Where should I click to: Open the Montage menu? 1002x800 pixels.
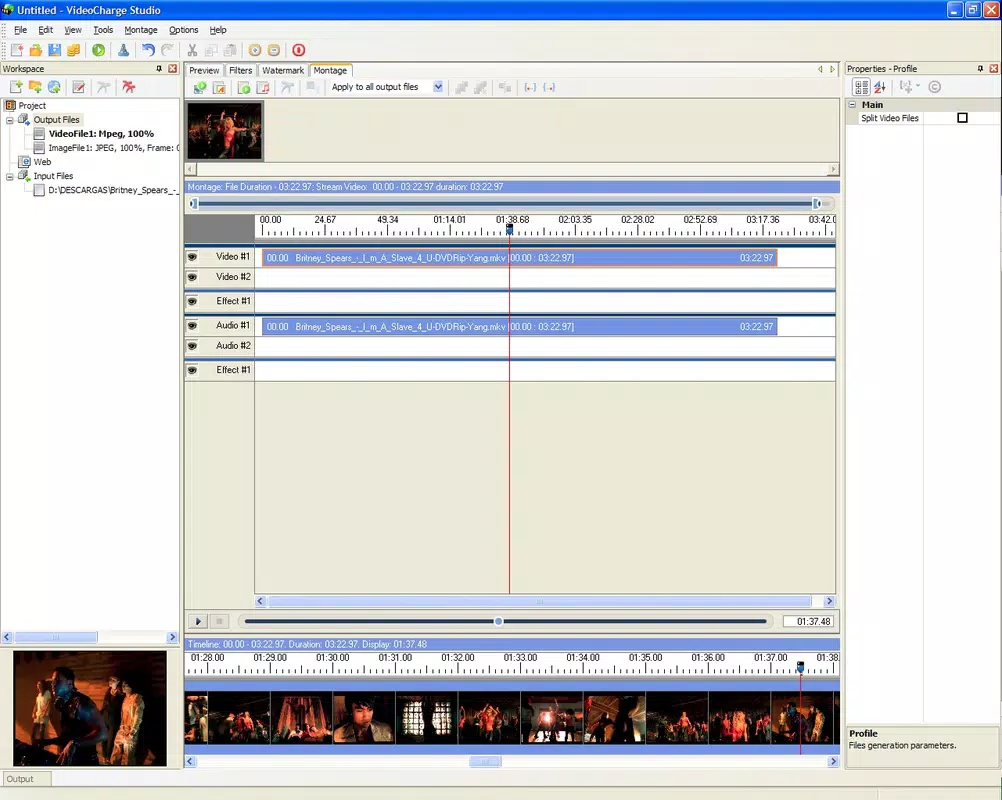tap(141, 29)
